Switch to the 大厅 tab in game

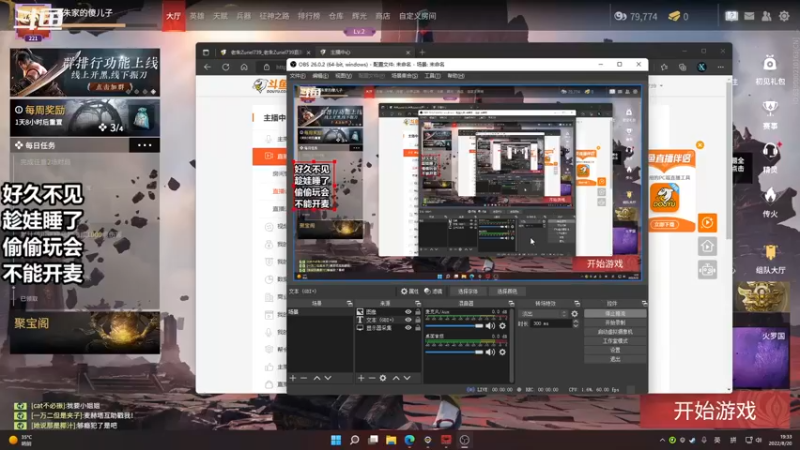(x=173, y=16)
